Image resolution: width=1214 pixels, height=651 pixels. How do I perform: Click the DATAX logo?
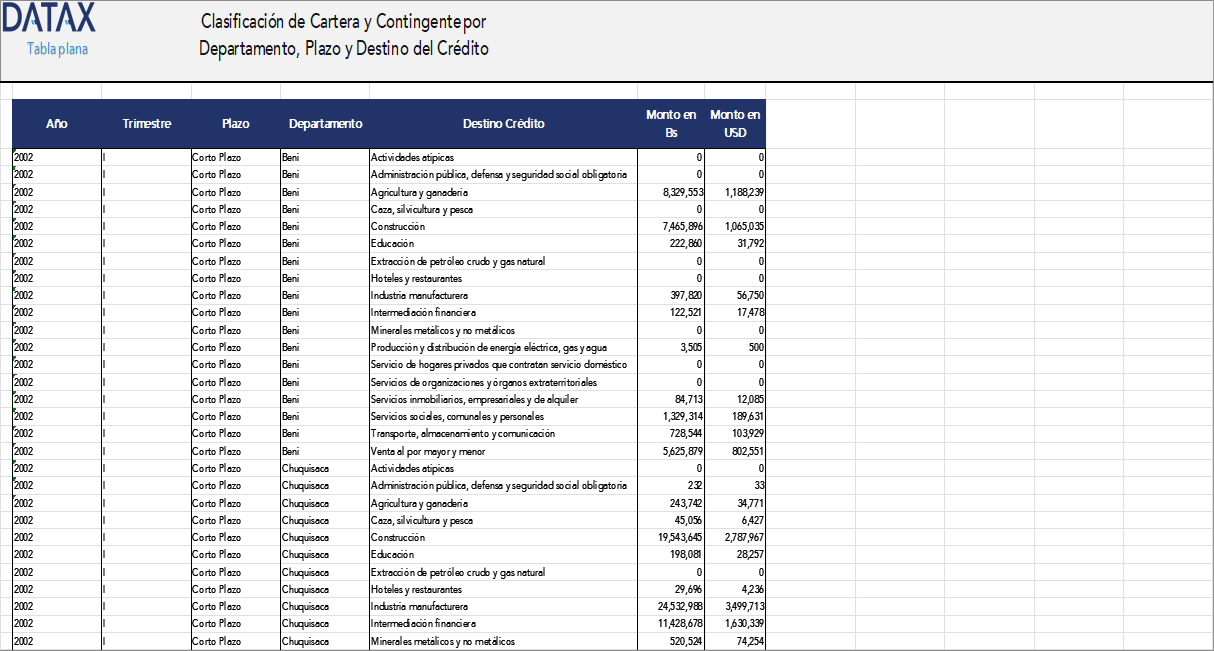pyautogui.click(x=50, y=17)
